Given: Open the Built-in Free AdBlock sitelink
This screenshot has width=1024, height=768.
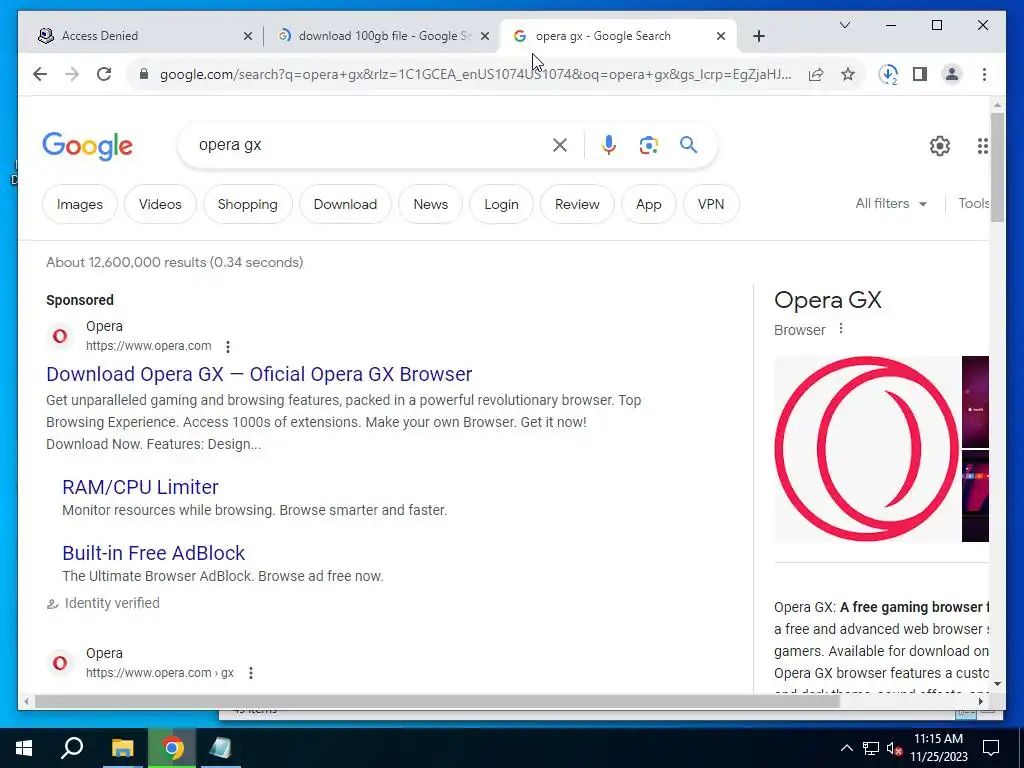Looking at the screenshot, I should pyautogui.click(x=153, y=553).
